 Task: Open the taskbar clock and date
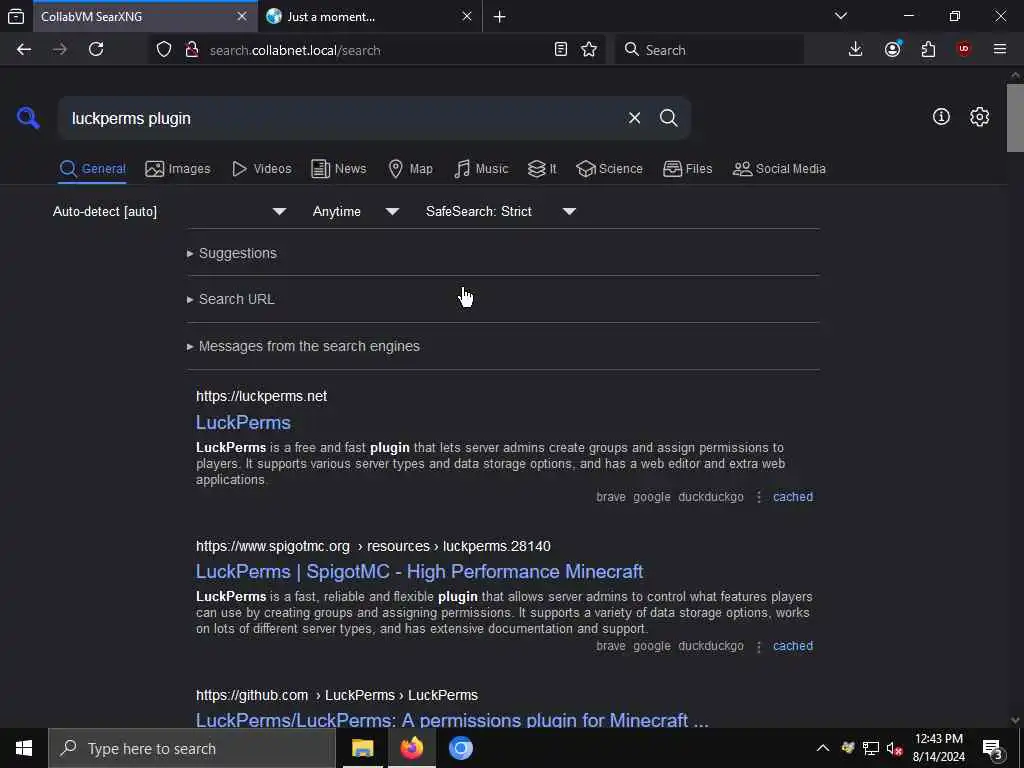(938, 748)
